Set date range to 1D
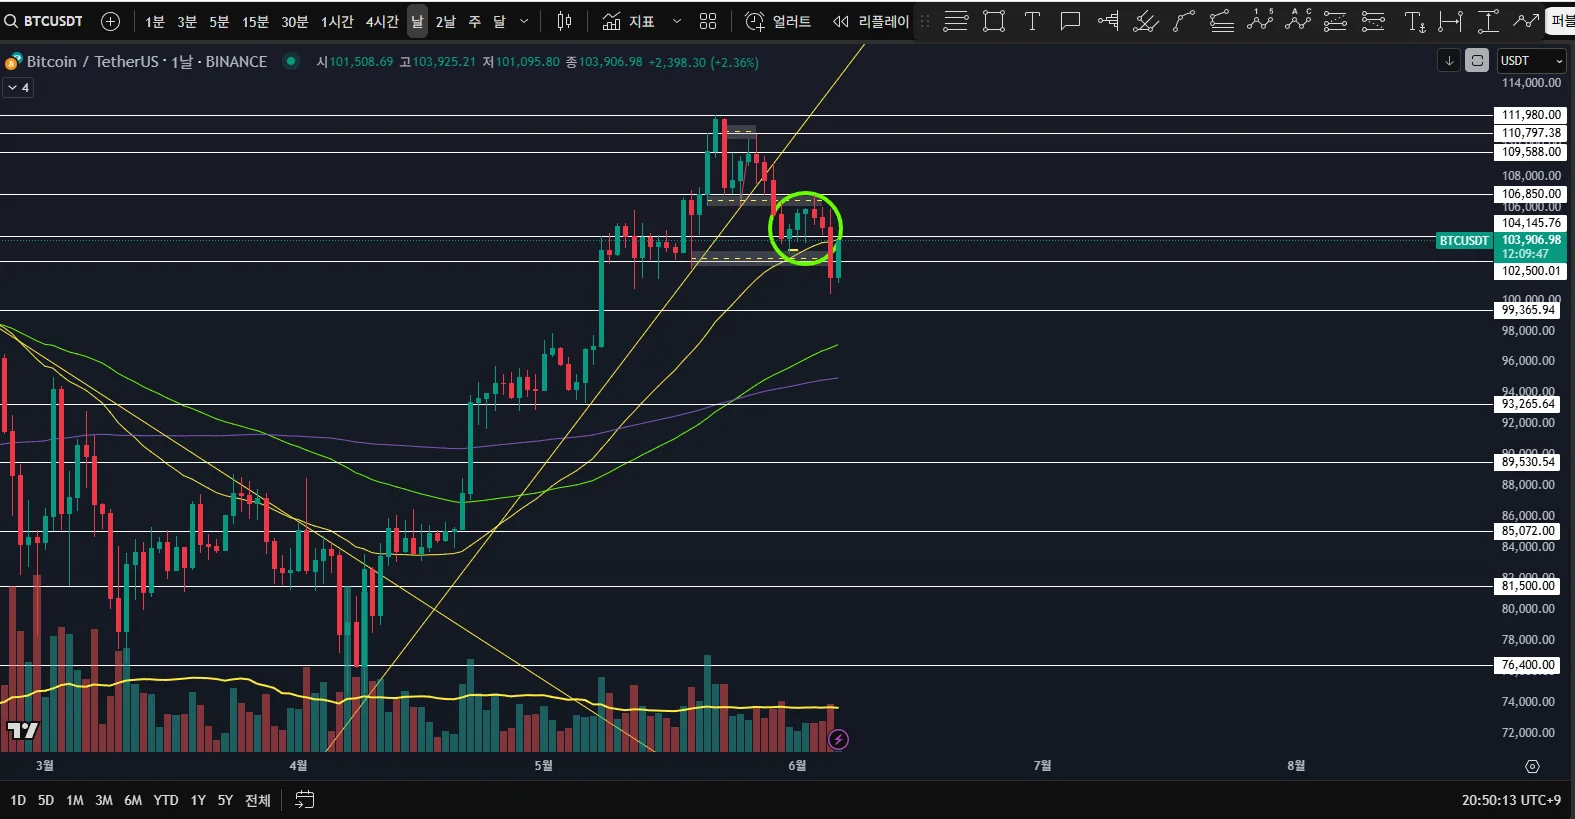 pos(18,800)
